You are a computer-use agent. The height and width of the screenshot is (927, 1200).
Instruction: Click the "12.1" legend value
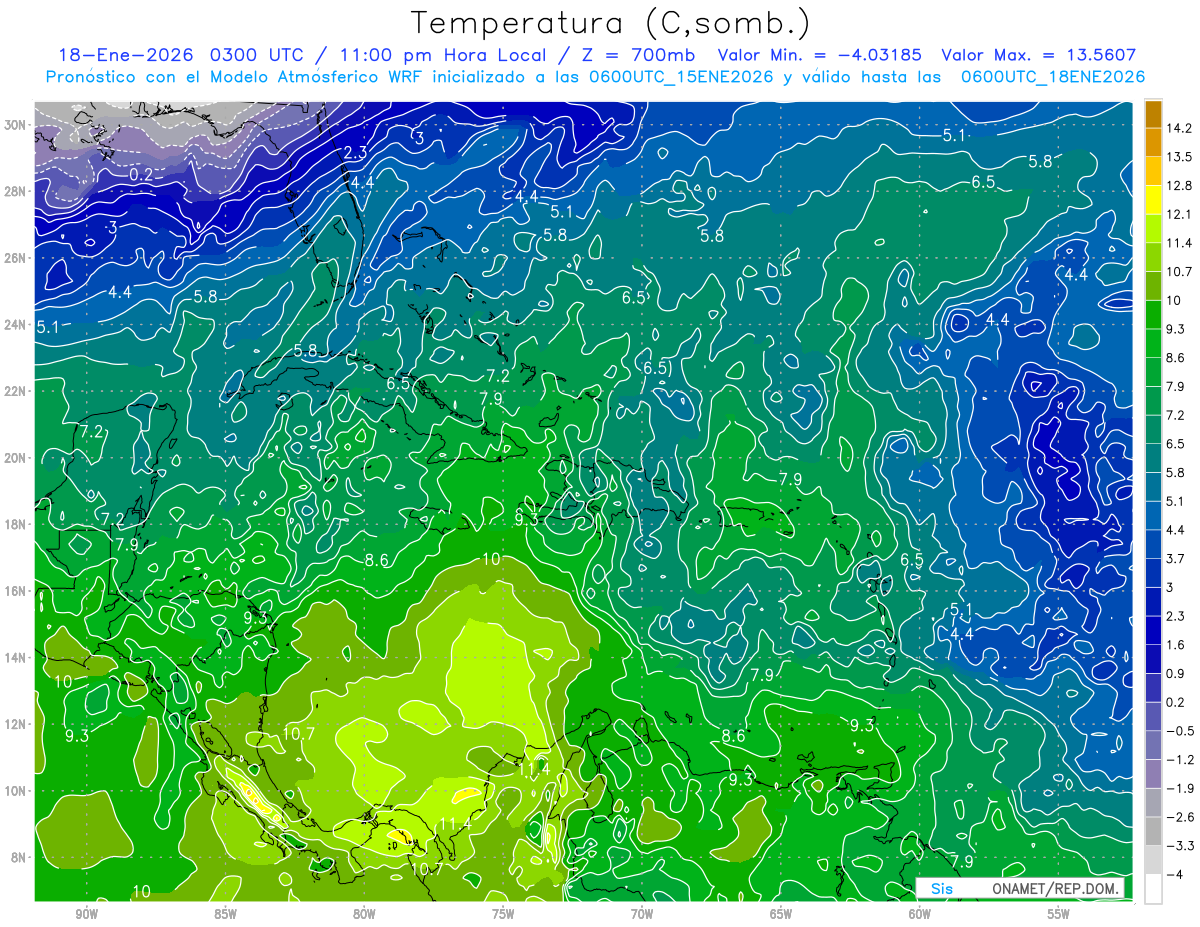pyautogui.click(x=1178, y=214)
